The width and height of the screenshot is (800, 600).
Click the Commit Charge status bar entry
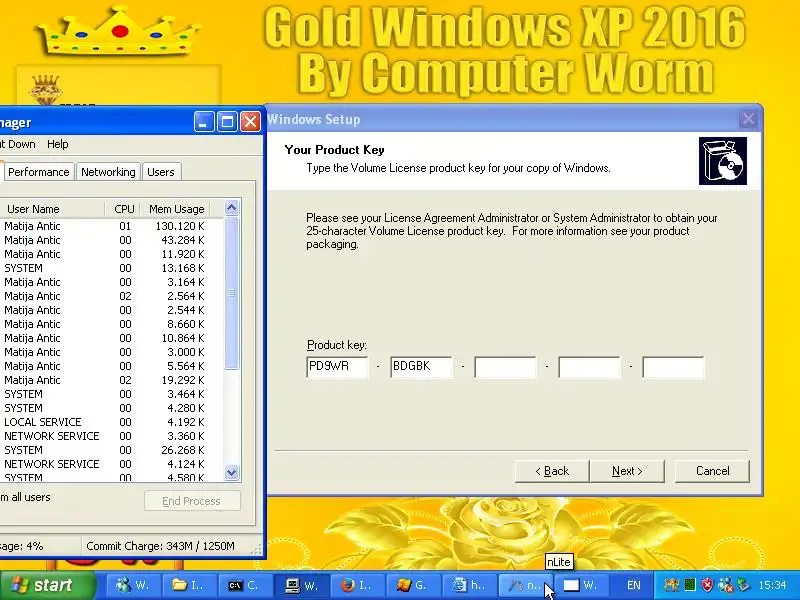160,546
